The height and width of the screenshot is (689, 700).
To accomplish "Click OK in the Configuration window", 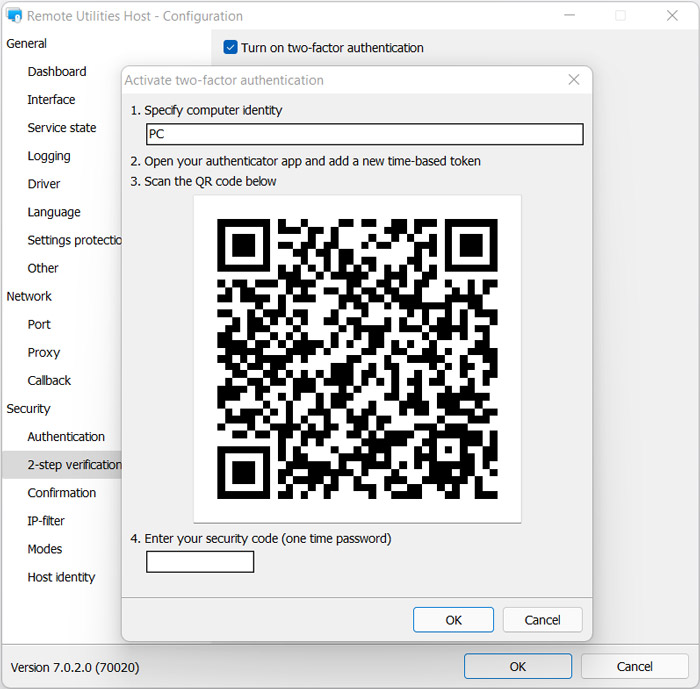I will coord(518,666).
